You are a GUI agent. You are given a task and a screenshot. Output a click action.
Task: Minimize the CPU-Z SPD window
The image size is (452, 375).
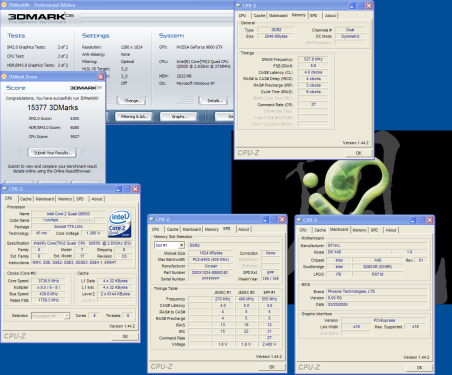(265, 219)
